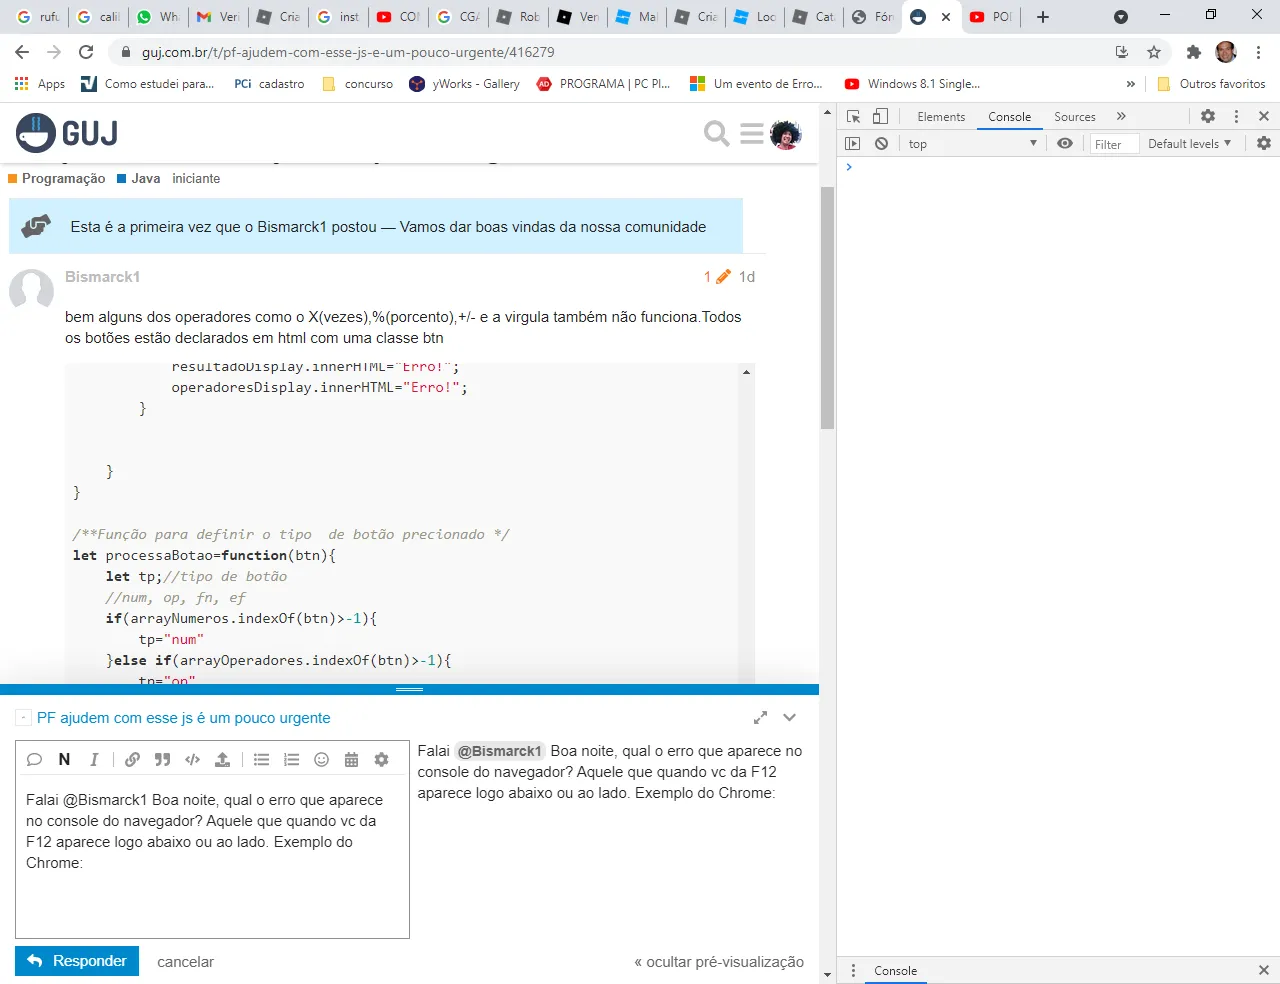1280x984 pixels.
Task: Submit the reply with Responder button
Action: (x=77, y=961)
